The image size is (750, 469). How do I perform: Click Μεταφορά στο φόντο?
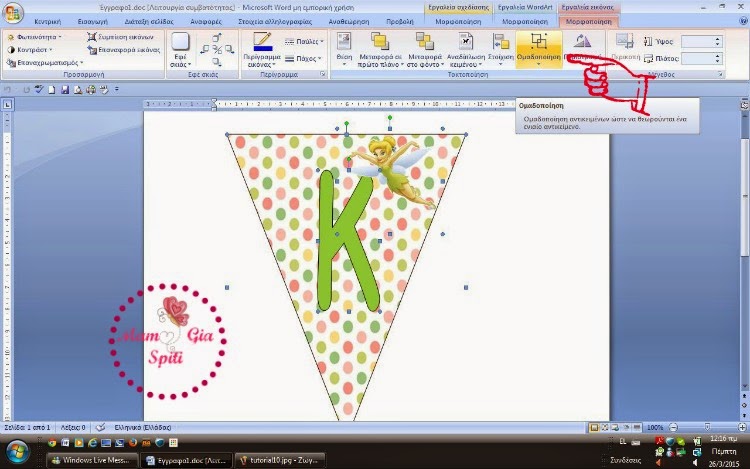coord(425,50)
